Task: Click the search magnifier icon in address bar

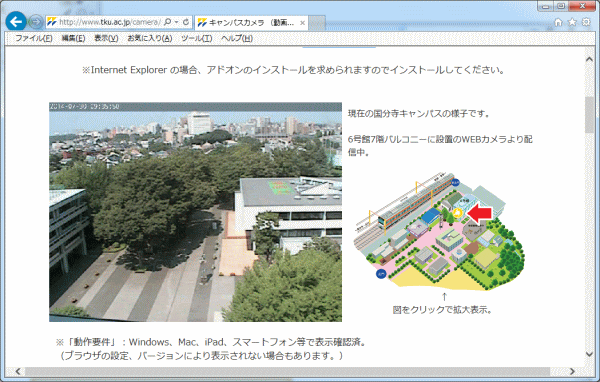Action: (167, 22)
